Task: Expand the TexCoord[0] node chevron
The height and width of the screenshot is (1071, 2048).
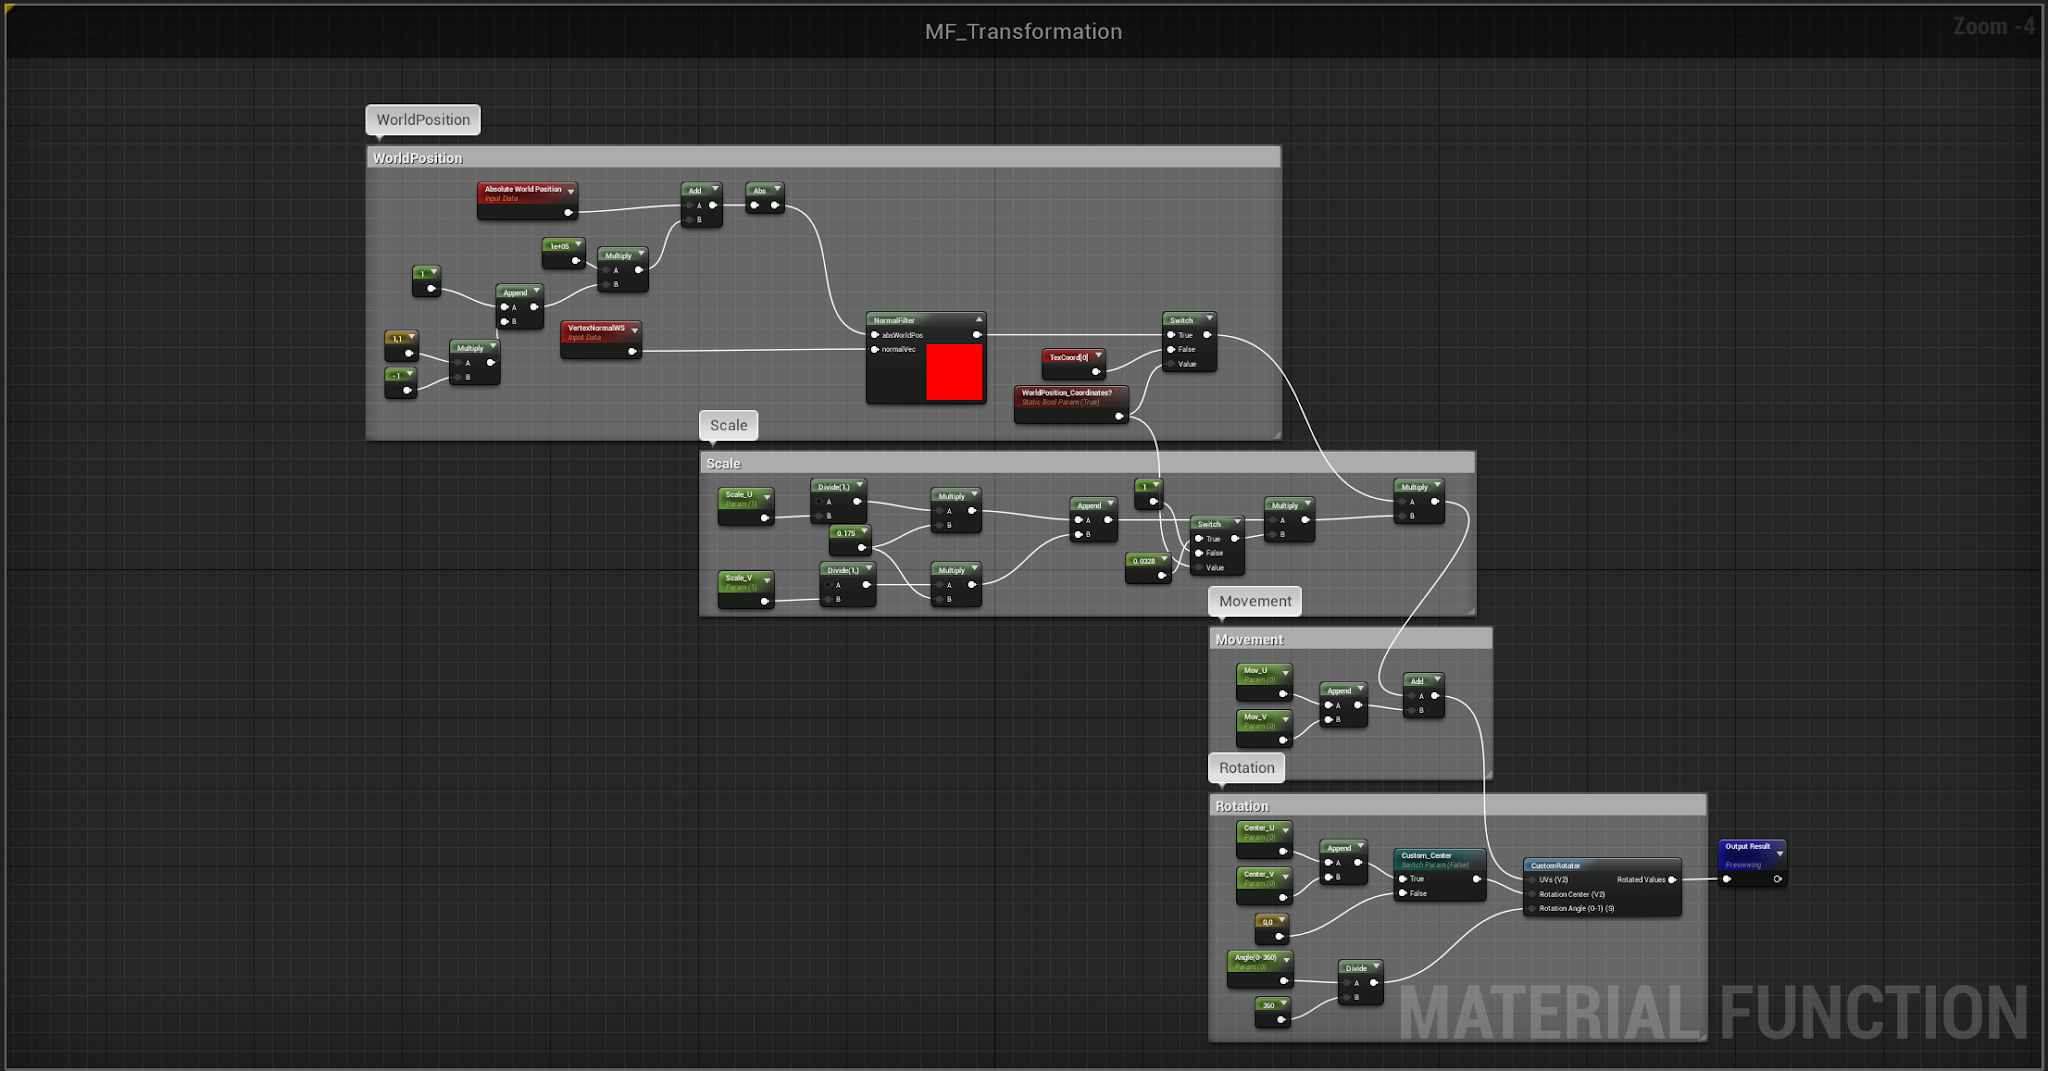Action: [x=1098, y=355]
